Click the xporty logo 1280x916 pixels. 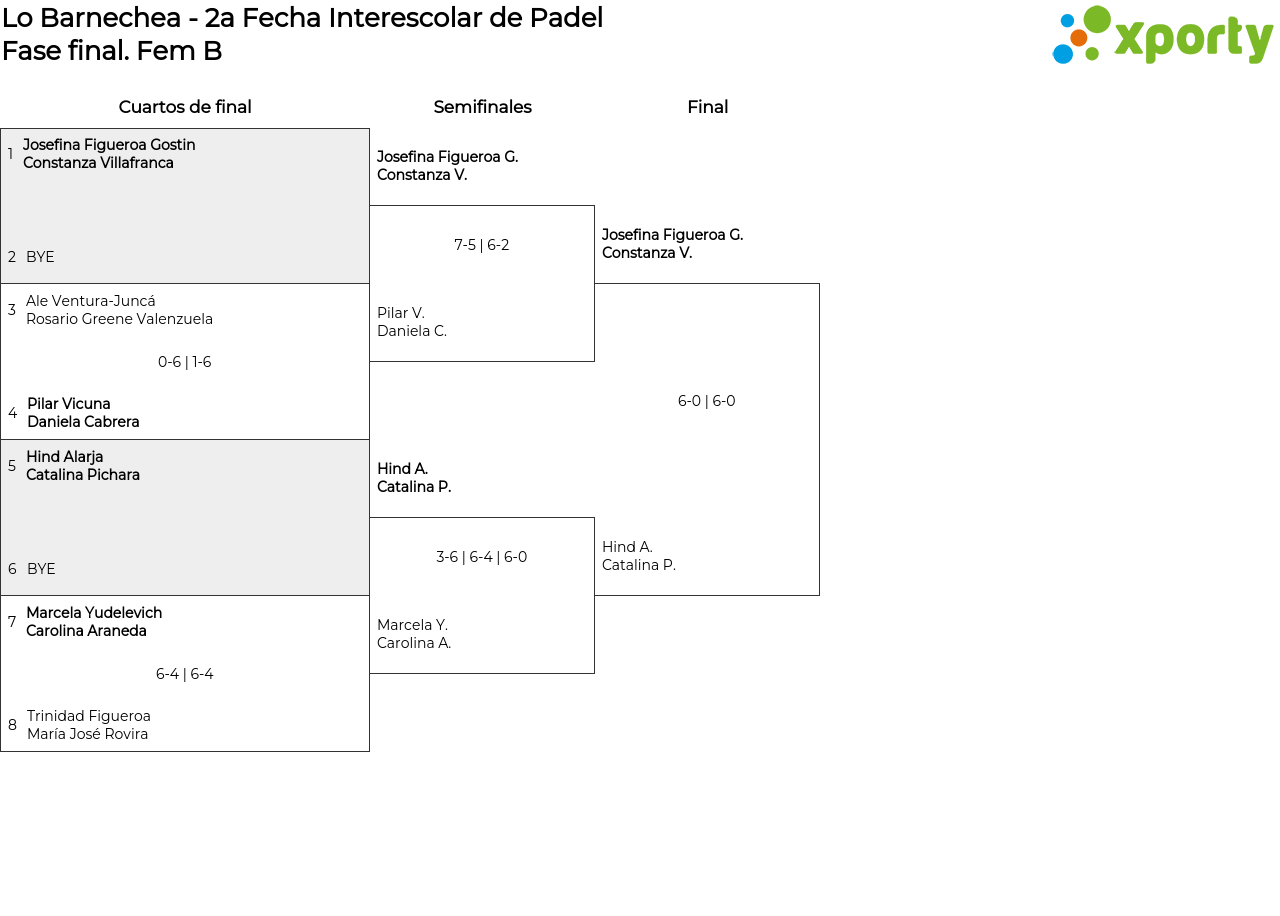[1162, 37]
